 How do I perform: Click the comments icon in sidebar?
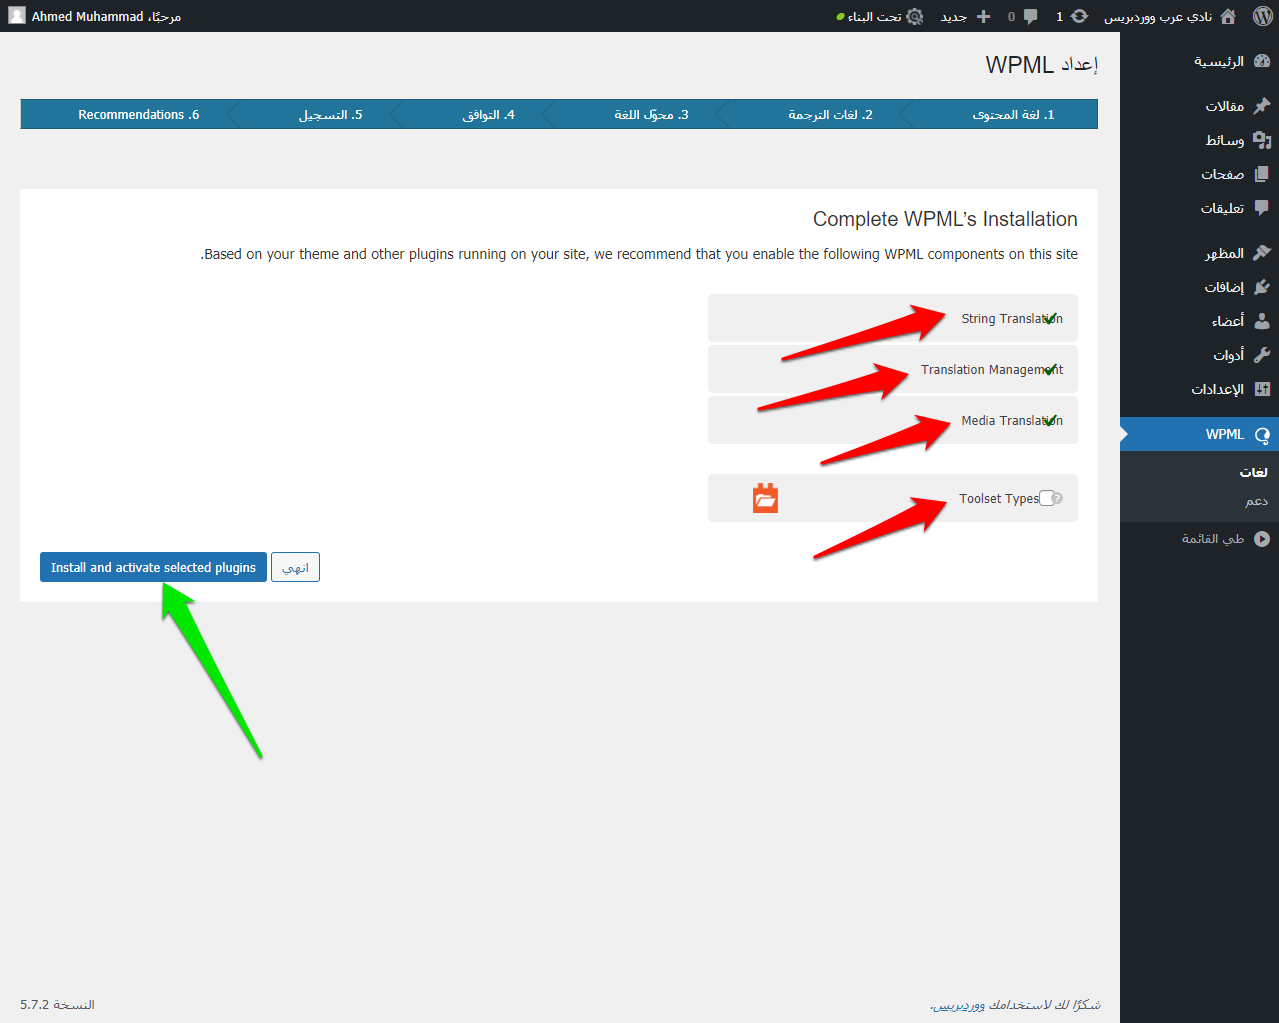click(x=1262, y=208)
